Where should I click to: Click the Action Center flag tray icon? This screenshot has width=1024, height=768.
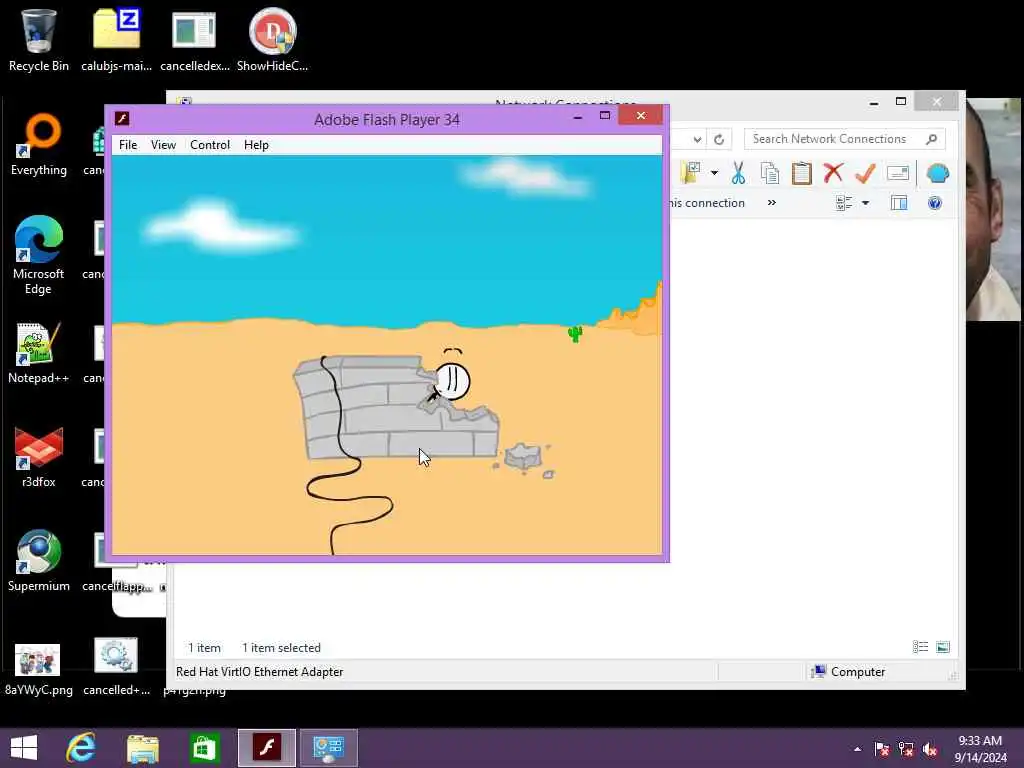tap(882, 749)
